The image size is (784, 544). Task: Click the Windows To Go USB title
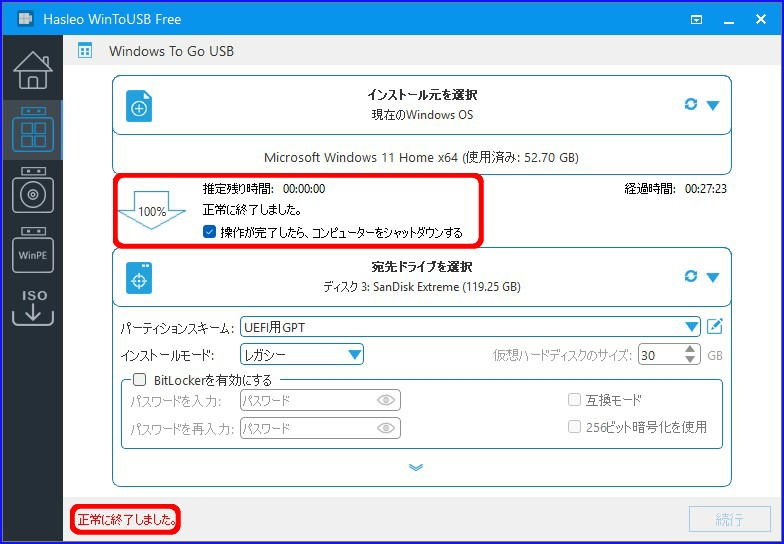(x=172, y=51)
